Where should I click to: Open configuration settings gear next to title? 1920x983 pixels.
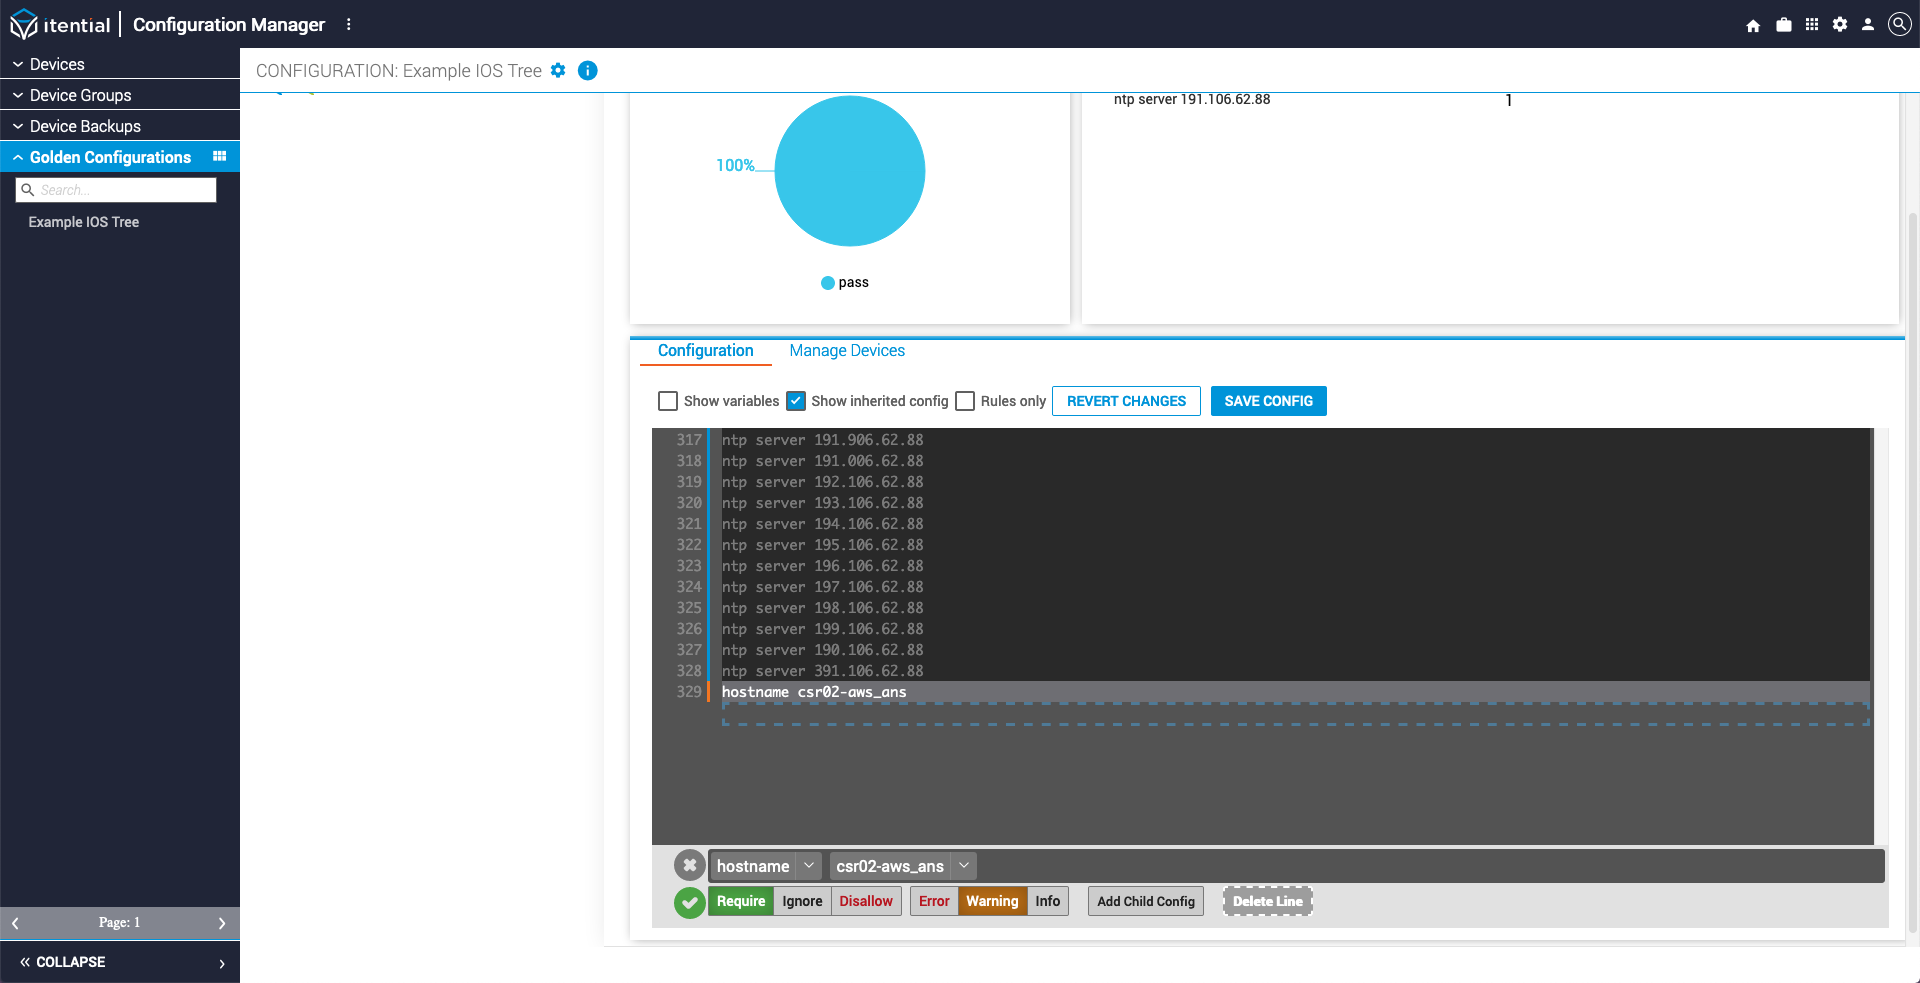coord(558,70)
